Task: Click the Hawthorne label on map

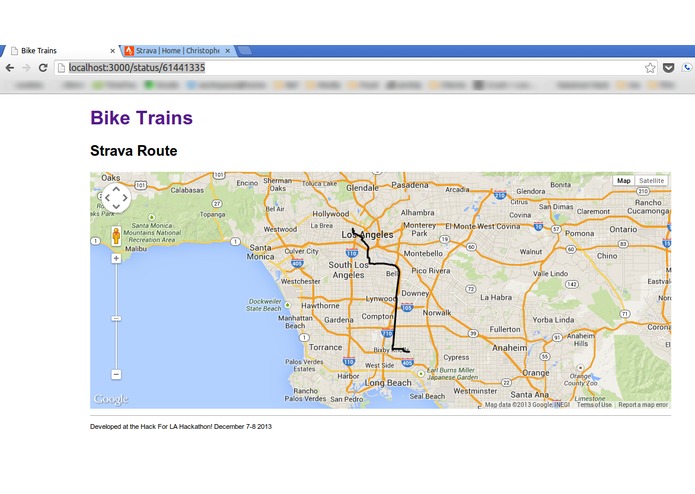Action: (320, 306)
